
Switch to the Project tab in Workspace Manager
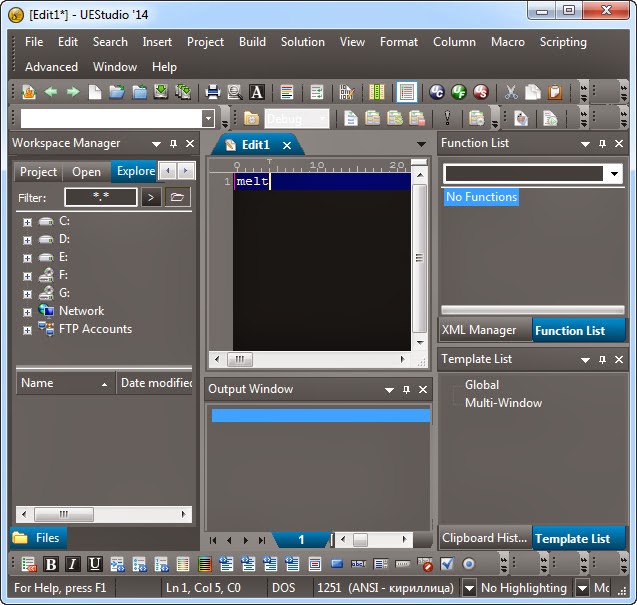tap(38, 172)
